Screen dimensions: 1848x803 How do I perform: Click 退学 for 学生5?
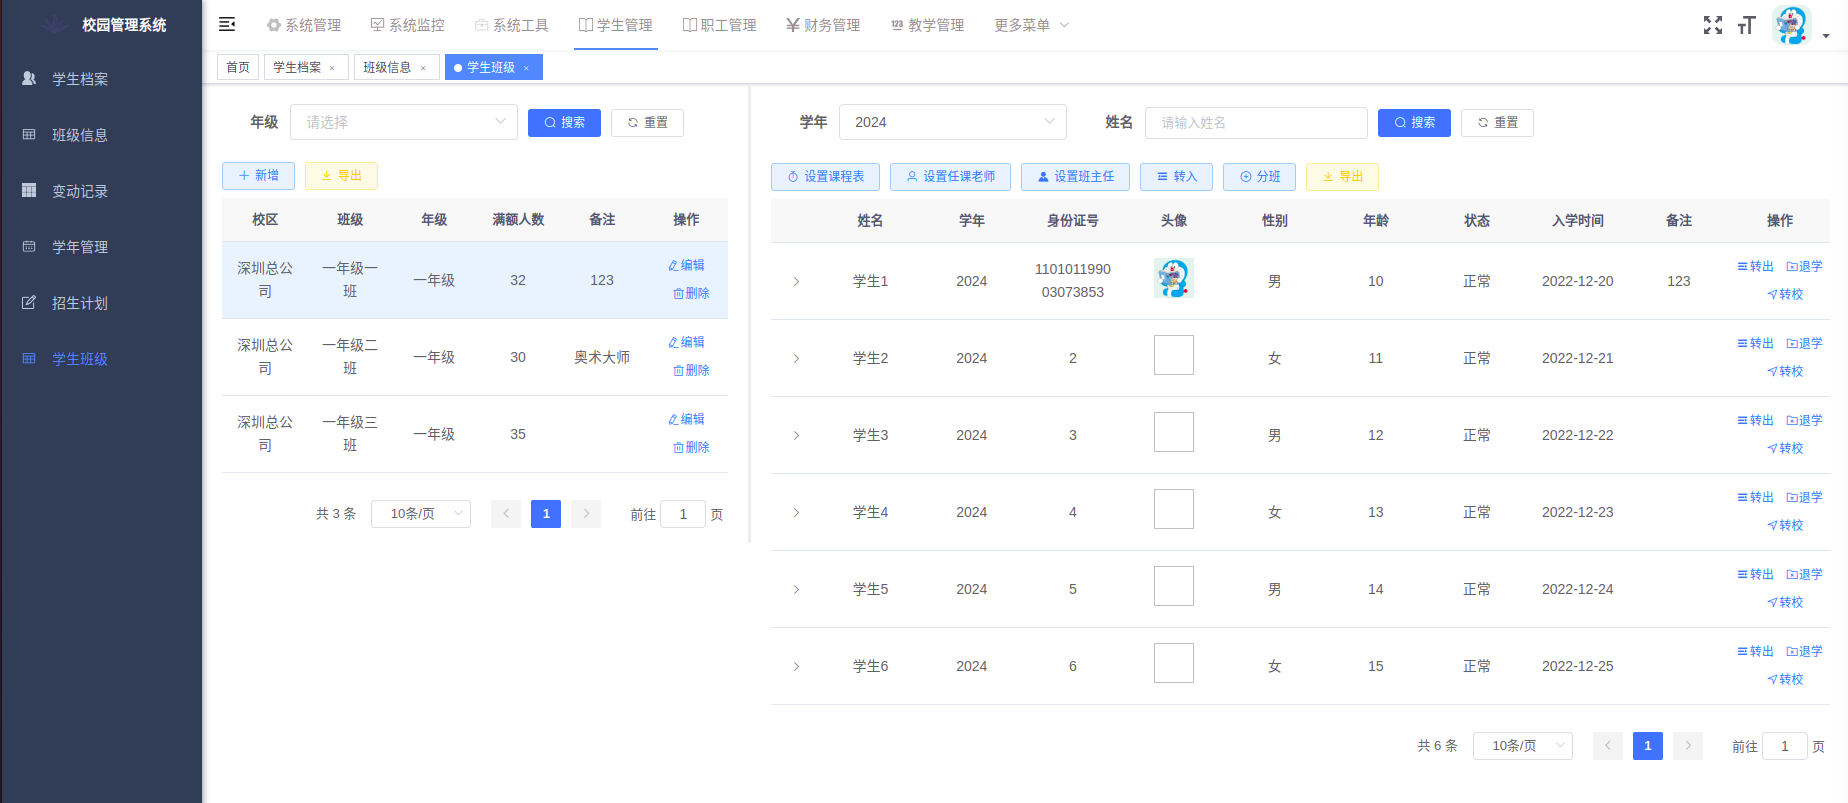(x=1804, y=575)
